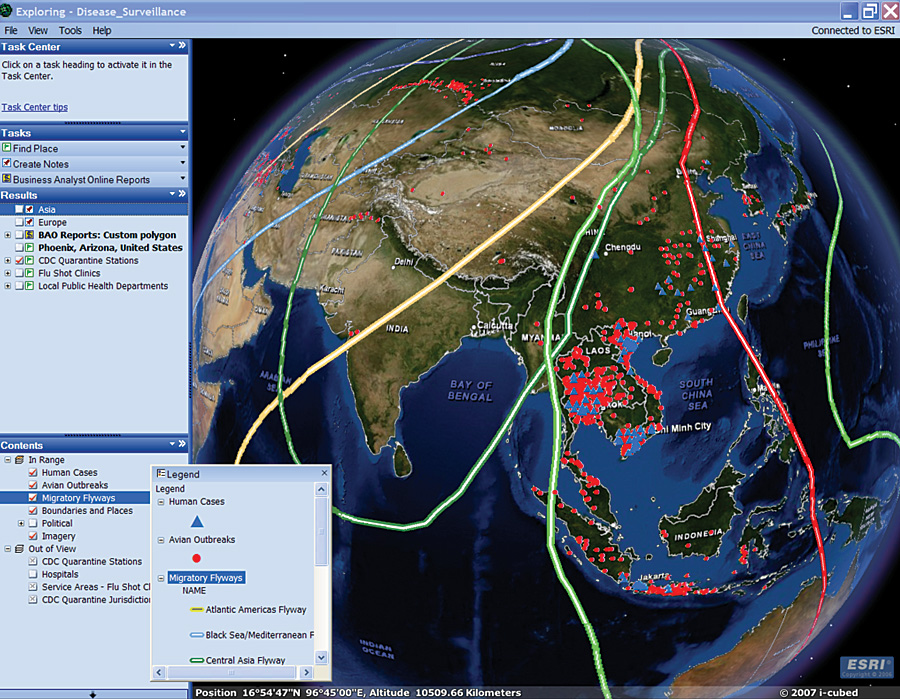Click the Legend scroll right arrow
Image resolution: width=900 pixels, height=699 pixels.
[306, 672]
